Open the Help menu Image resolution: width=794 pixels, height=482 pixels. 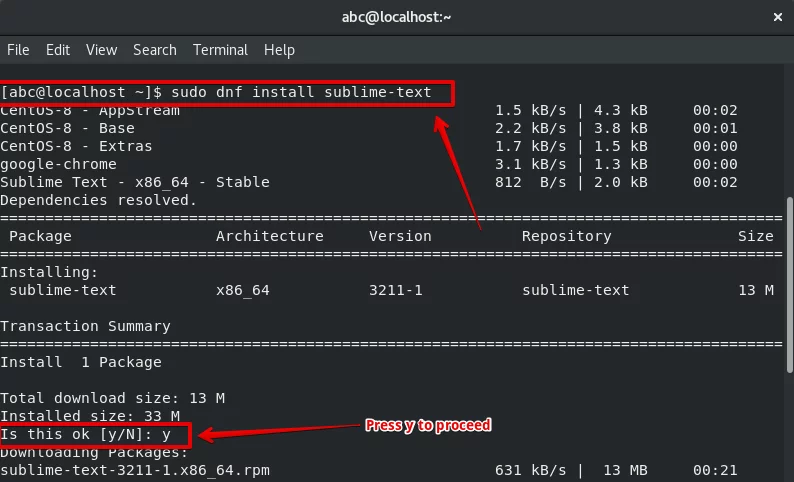click(279, 50)
